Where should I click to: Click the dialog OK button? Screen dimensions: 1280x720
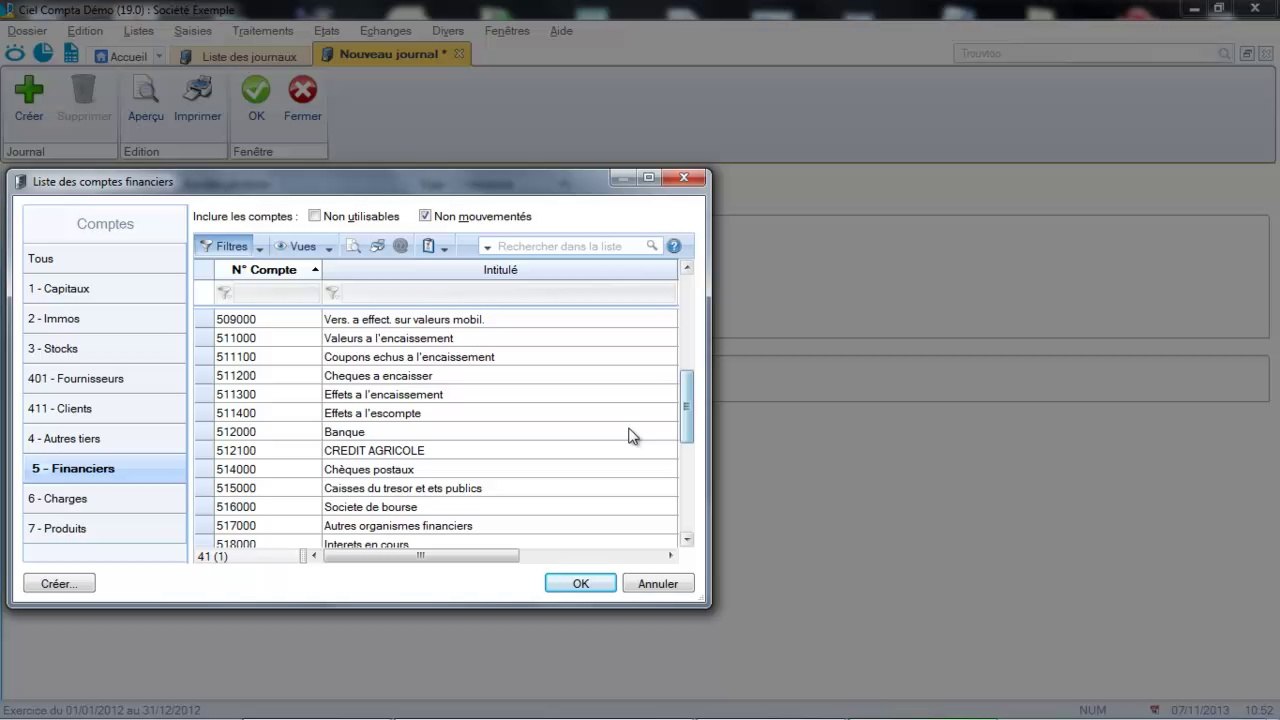pyautogui.click(x=580, y=584)
